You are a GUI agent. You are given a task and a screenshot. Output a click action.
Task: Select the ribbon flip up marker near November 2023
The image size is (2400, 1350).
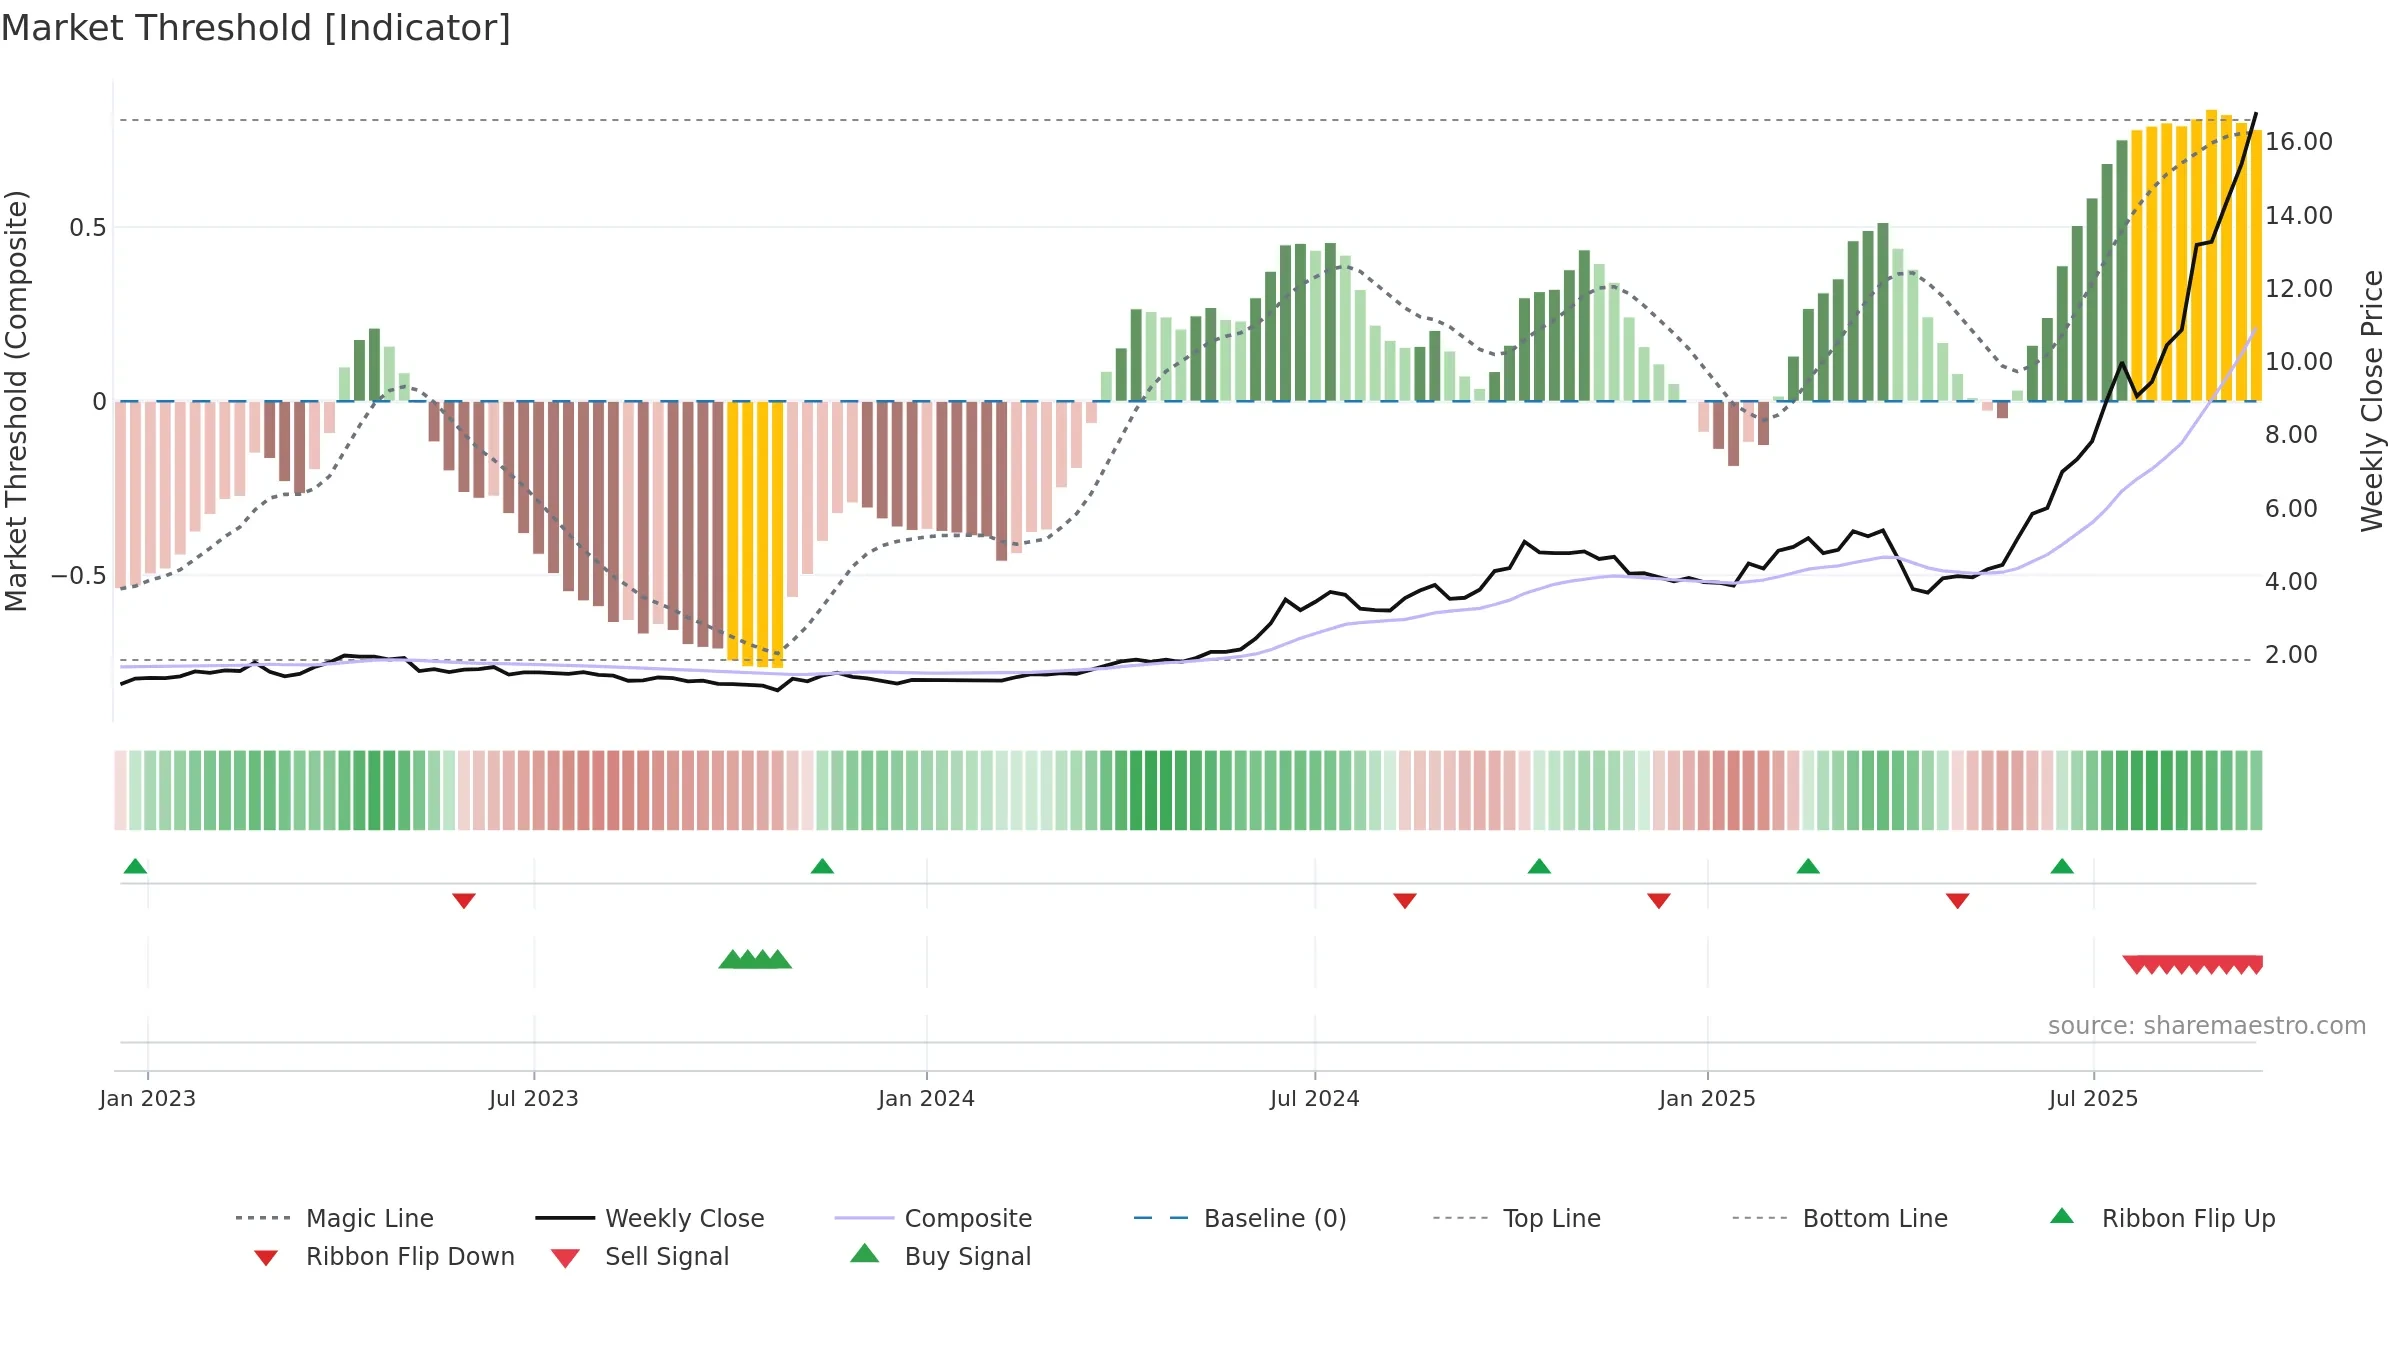(x=822, y=866)
